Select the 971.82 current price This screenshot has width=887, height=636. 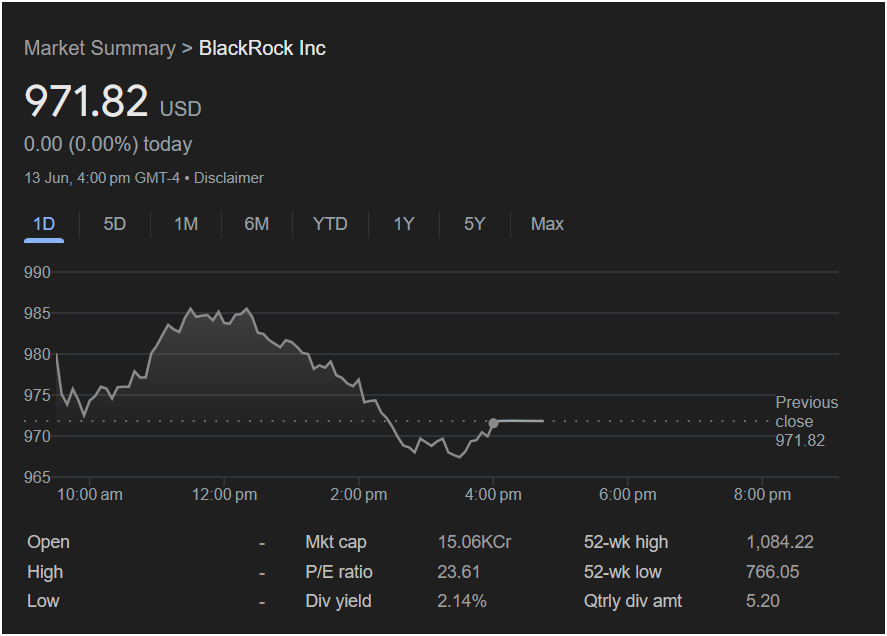tap(86, 101)
